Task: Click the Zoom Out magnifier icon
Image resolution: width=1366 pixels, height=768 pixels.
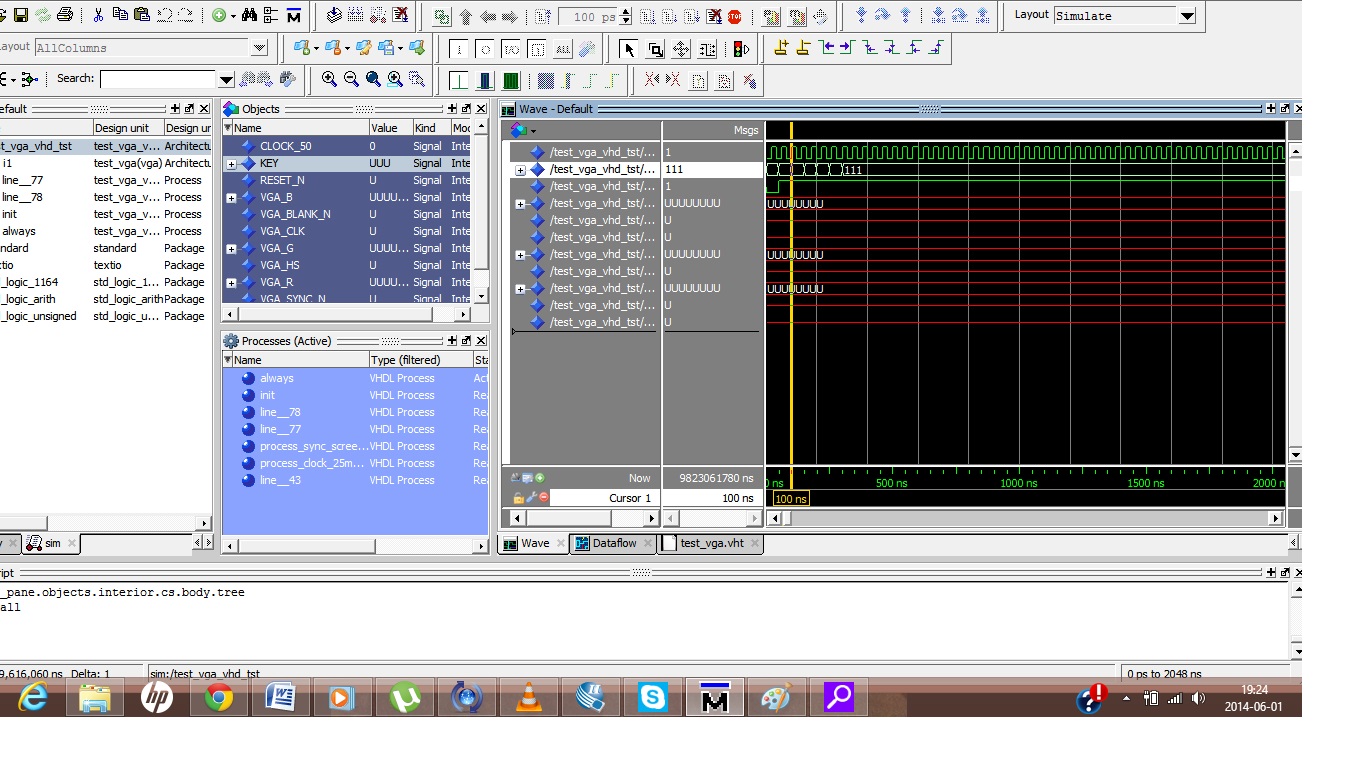Action: tap(351, 79)
